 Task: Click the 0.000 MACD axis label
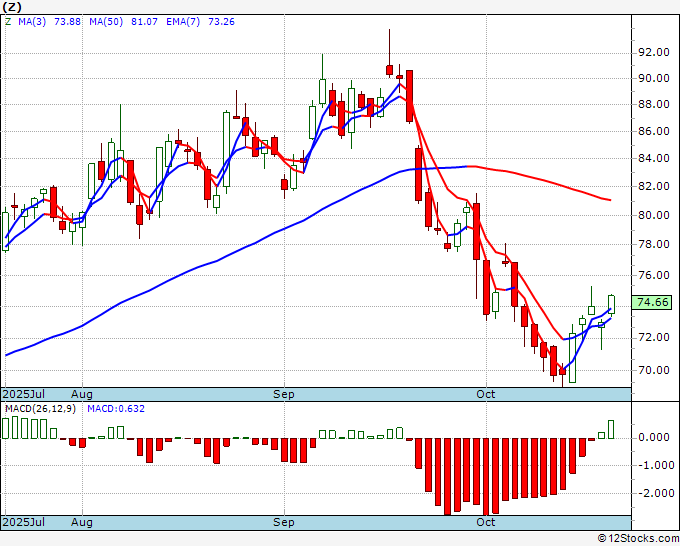[654, 438]
